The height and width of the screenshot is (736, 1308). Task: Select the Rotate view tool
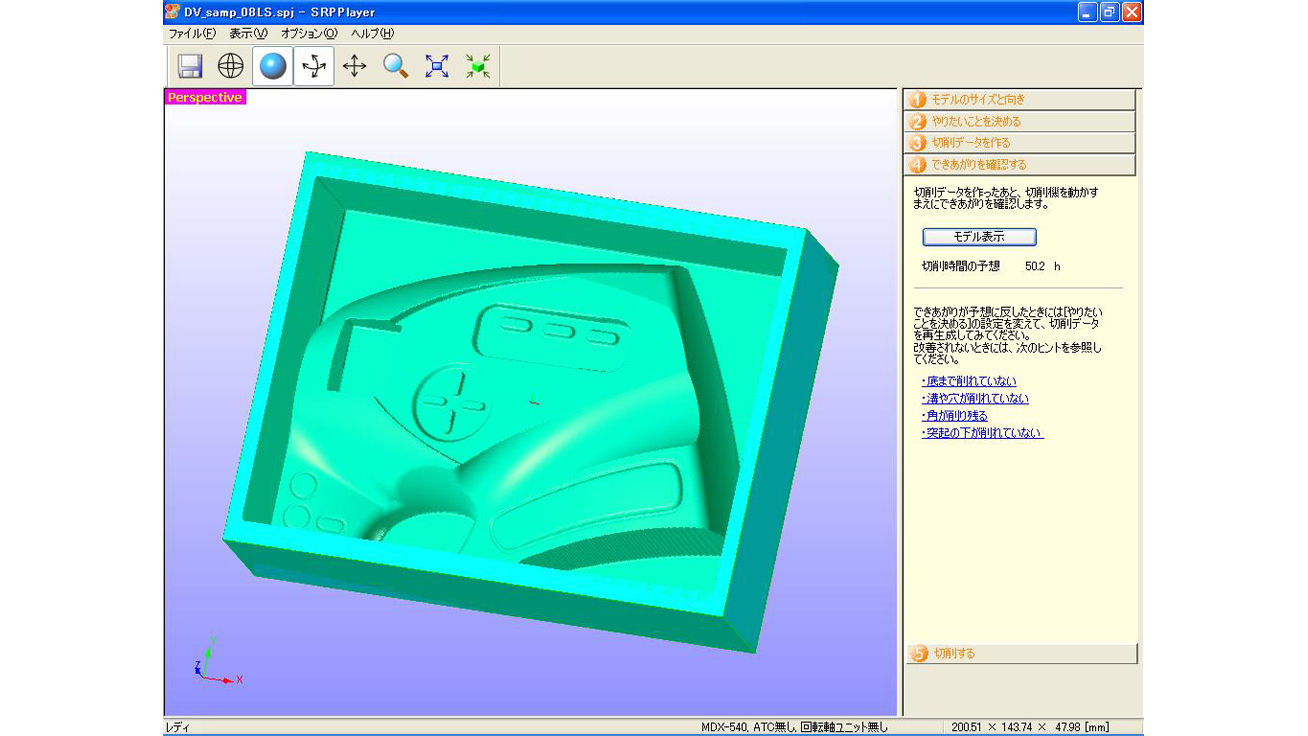tap(314, 67)
